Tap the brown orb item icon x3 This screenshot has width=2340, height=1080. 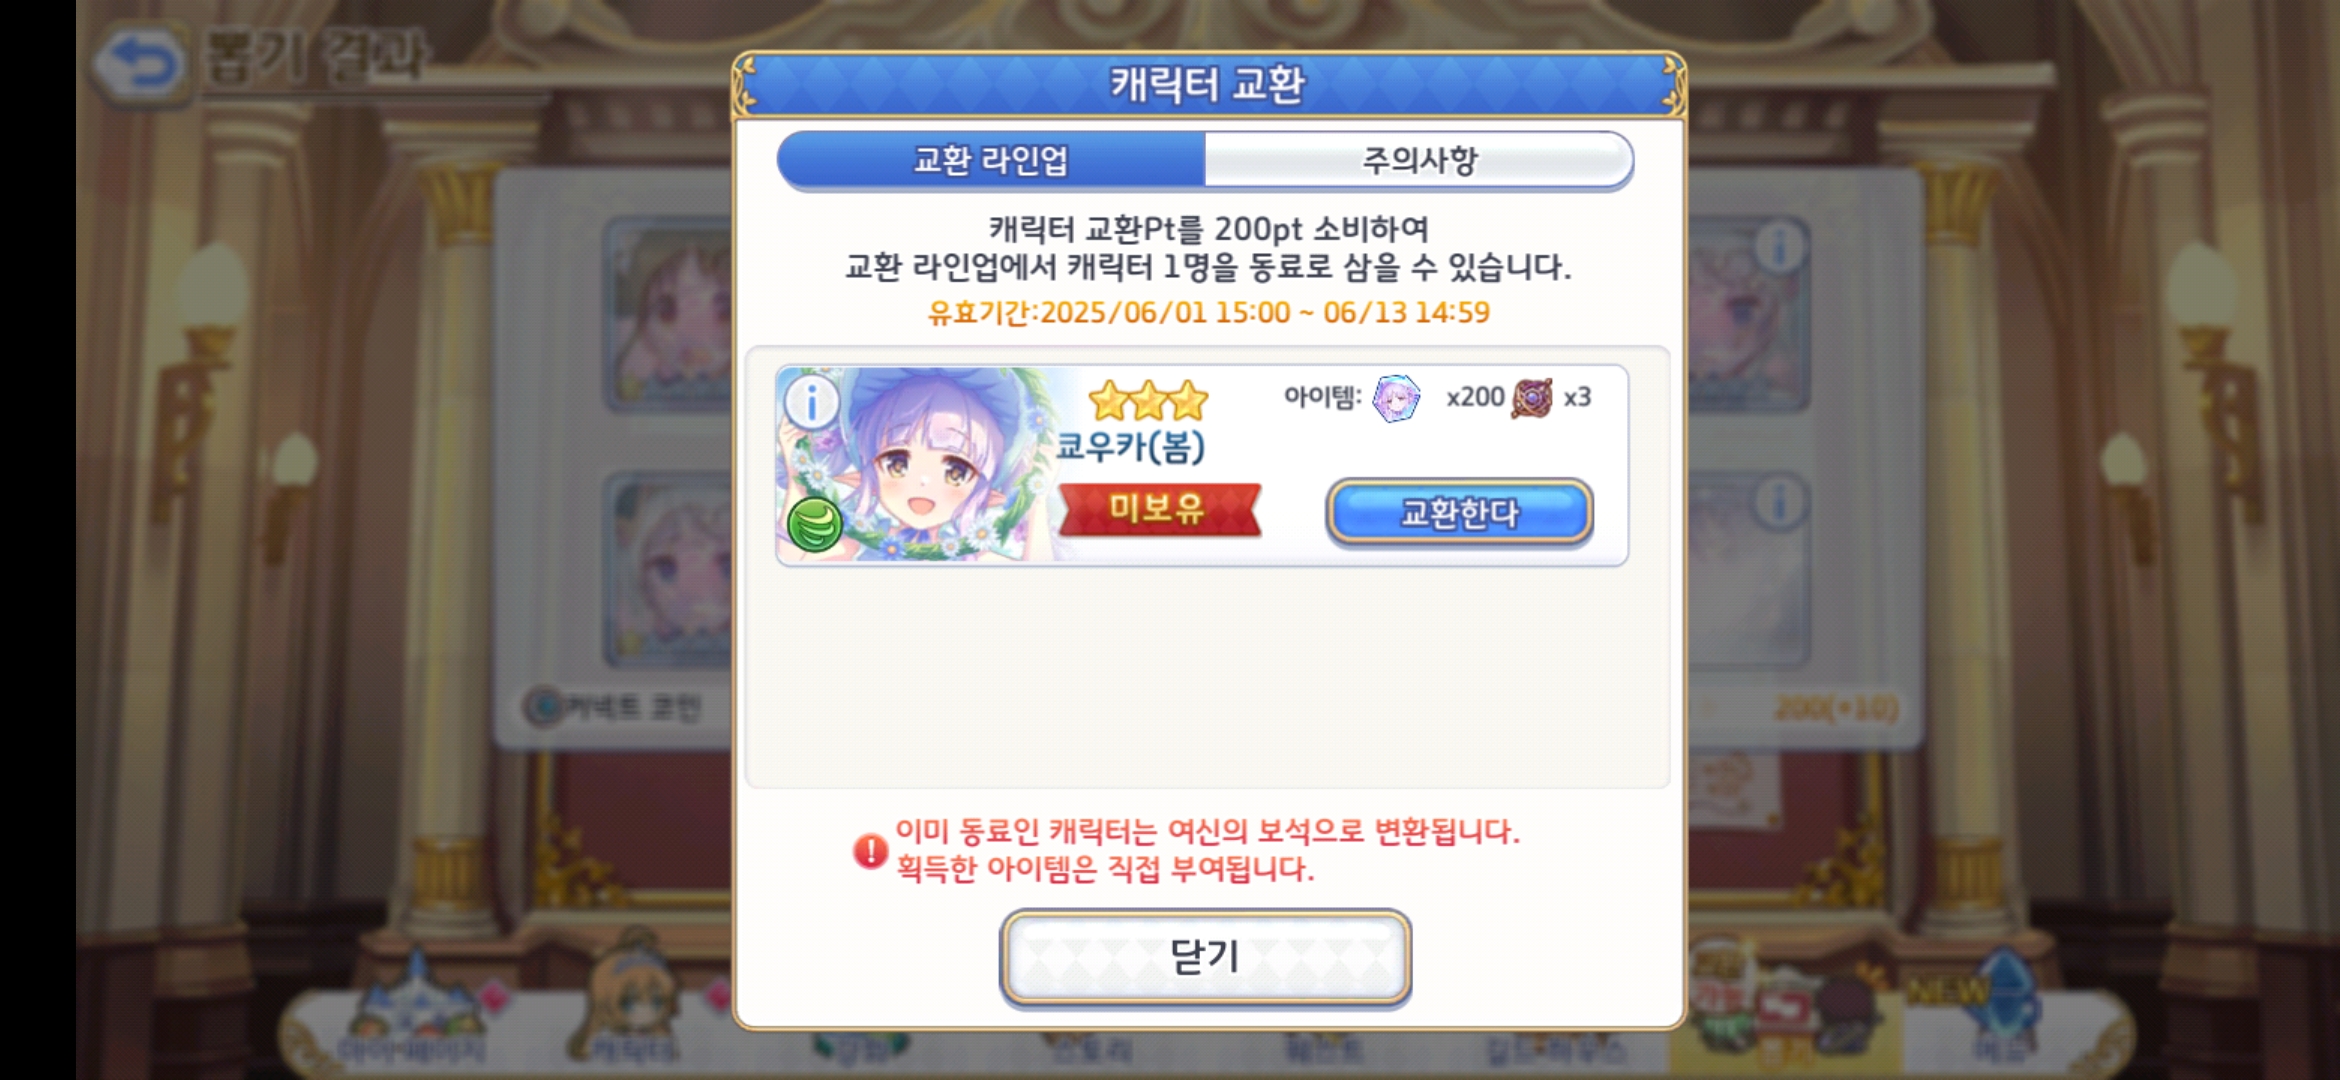[1531, 398]
